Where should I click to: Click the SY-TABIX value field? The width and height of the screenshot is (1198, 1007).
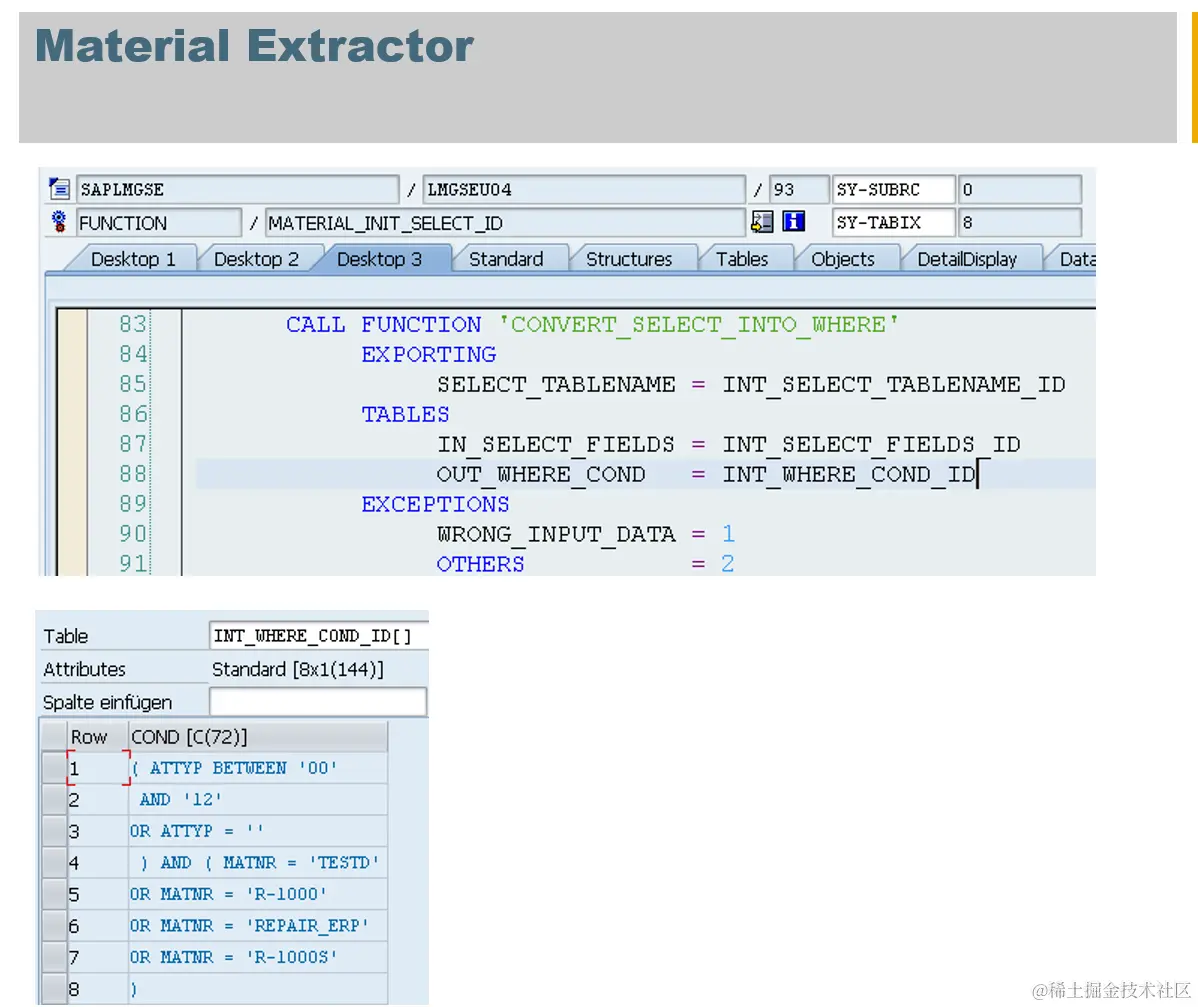(x=1020, y=222)
